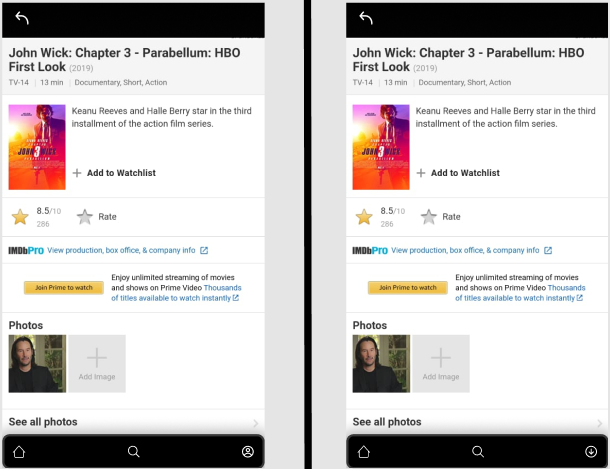Open View production, box office info link on right

pos(465,250)
